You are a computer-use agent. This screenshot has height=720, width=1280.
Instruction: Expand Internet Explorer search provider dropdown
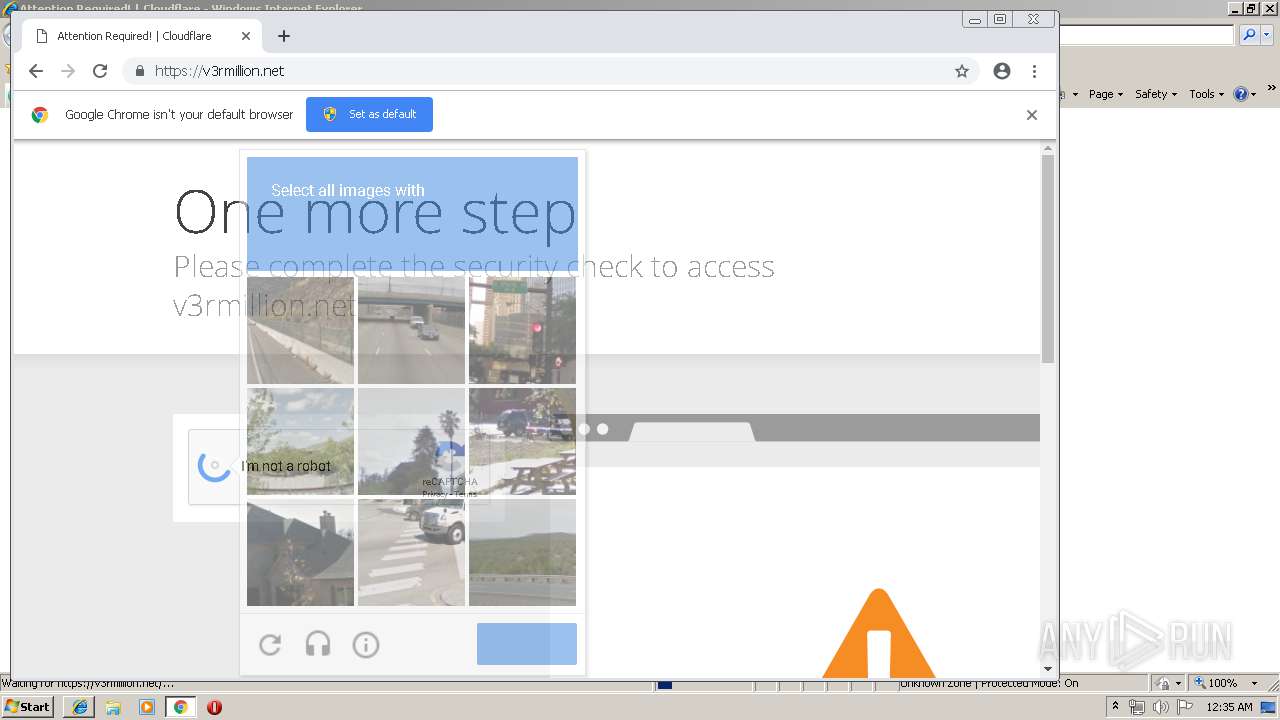pos(1267,35)
